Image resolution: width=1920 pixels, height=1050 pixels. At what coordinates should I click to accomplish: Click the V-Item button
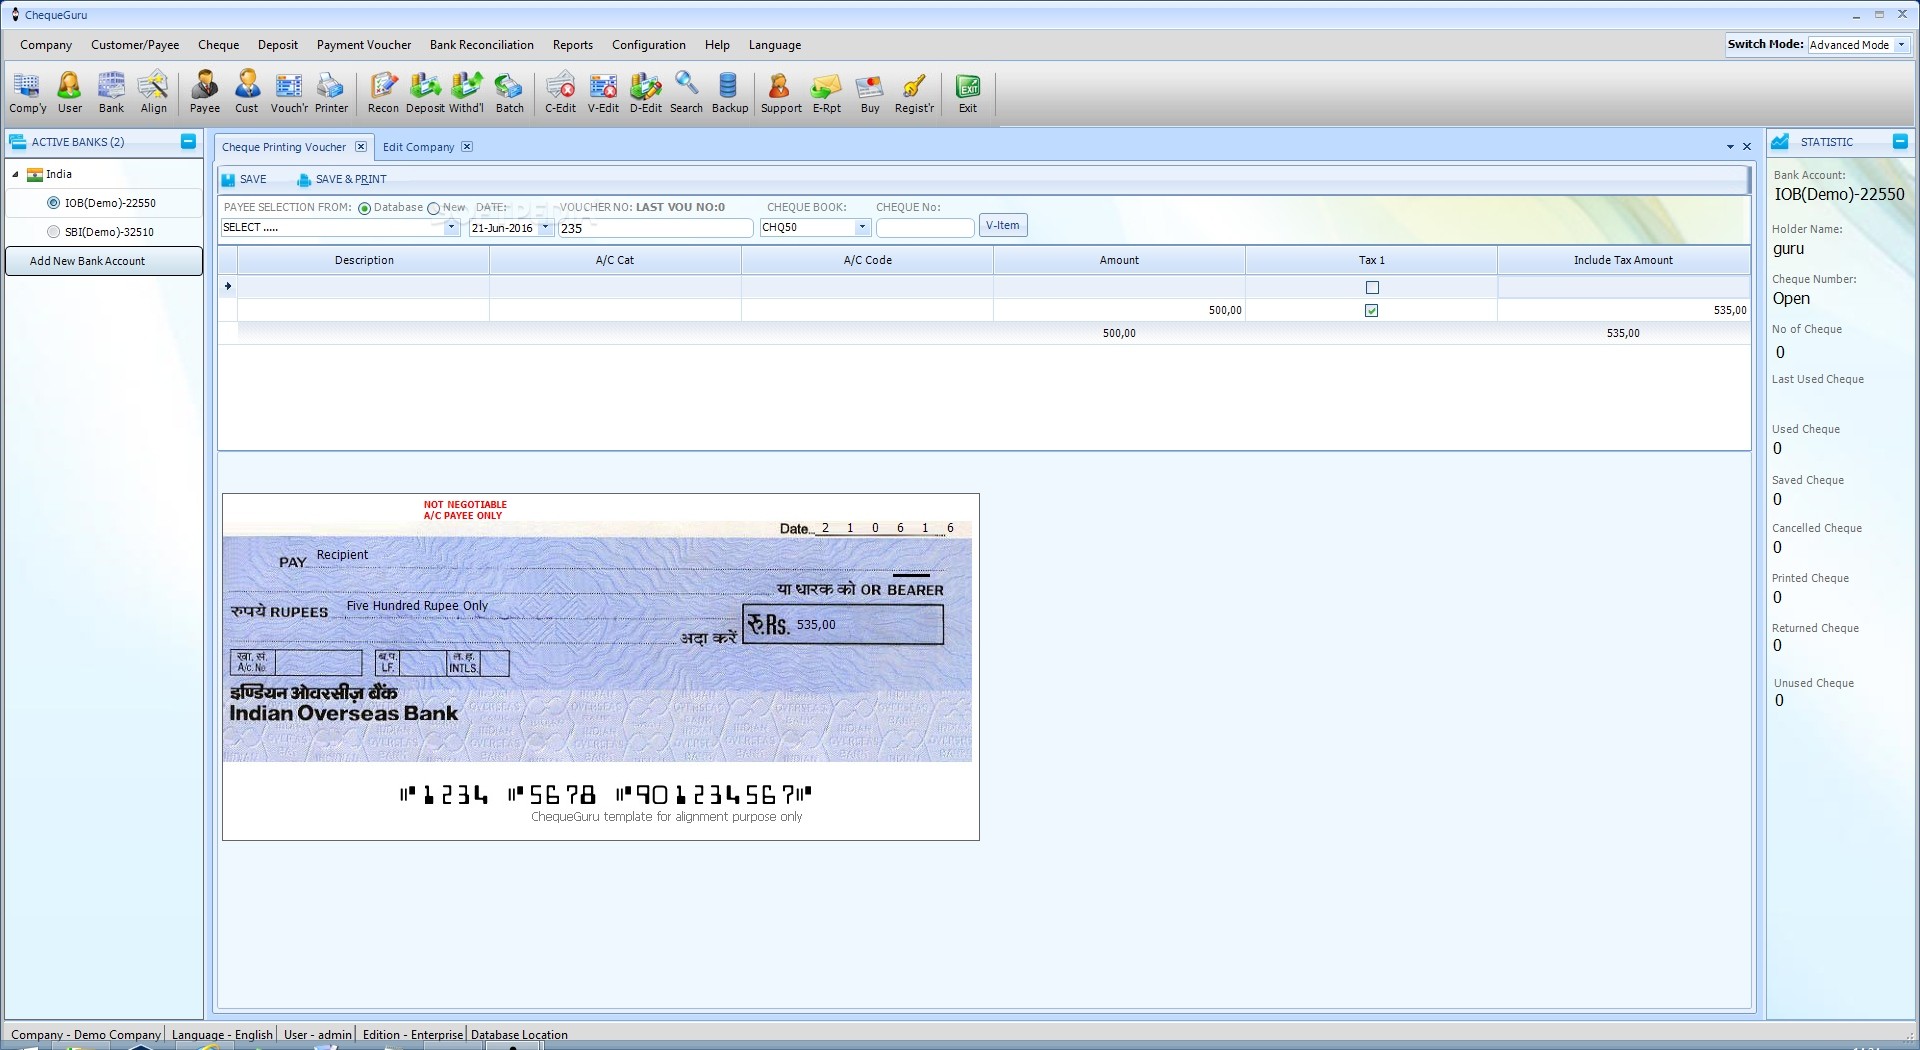coord(1003,226)
